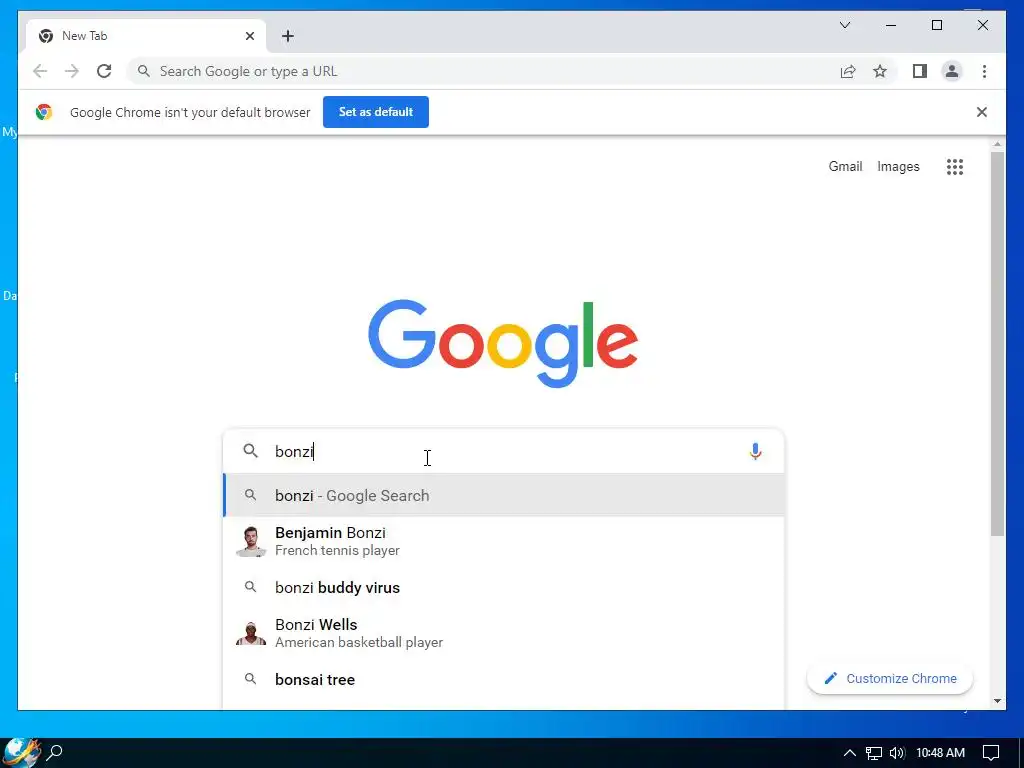Open the Google apps grid
The width and height of the screenshot is (1024, 768).
coord(955,167)
